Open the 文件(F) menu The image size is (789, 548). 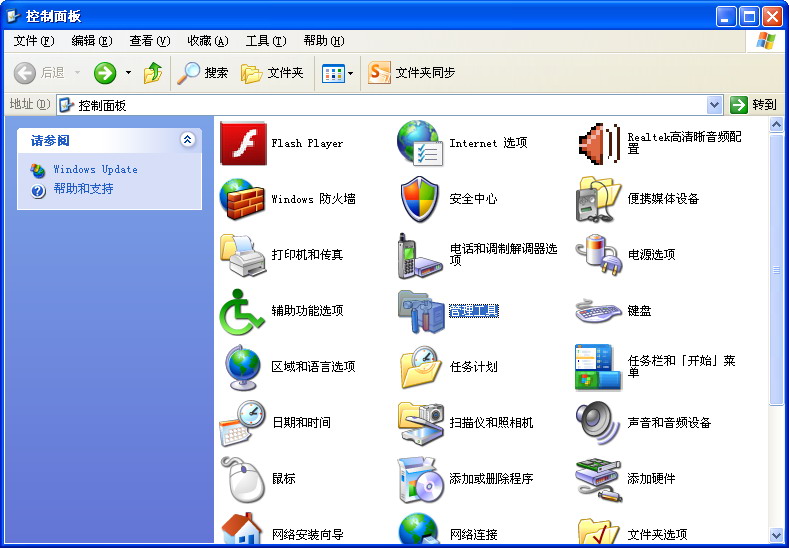click(34, 41)
